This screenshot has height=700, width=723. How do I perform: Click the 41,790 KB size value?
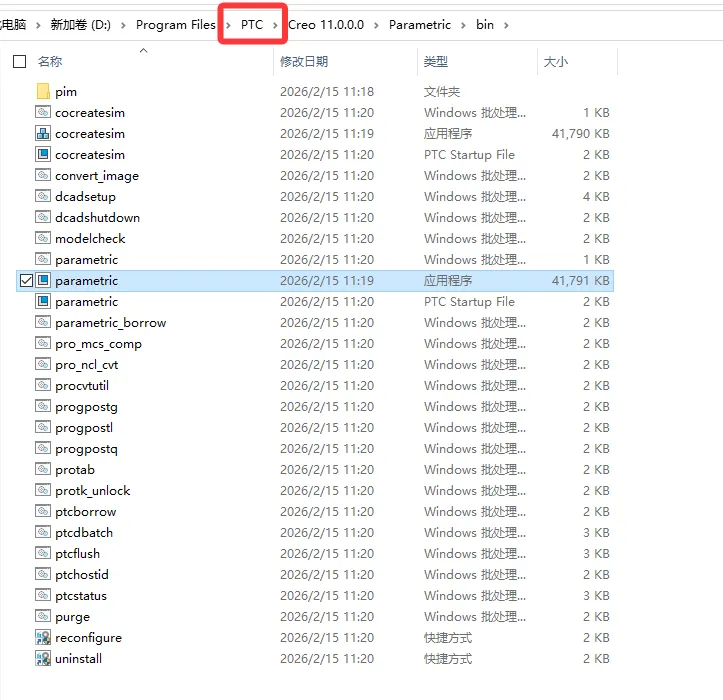581,133
